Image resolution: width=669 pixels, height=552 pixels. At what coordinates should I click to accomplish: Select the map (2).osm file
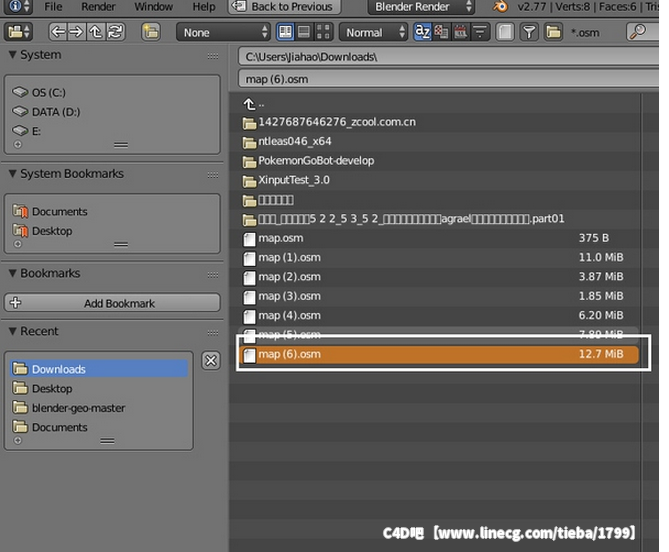pyautogui.click(x=439, y=277)
